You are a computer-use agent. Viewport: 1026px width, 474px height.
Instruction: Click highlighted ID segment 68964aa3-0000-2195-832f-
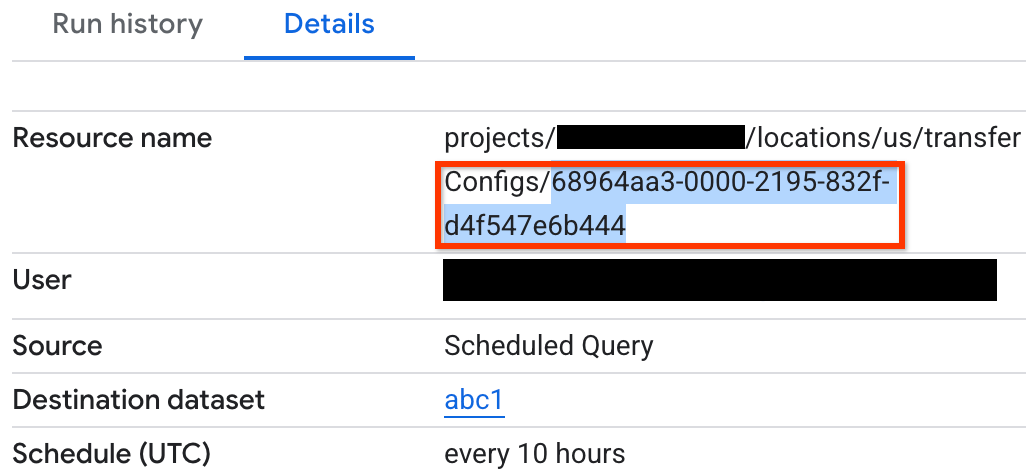pos(720,183)
